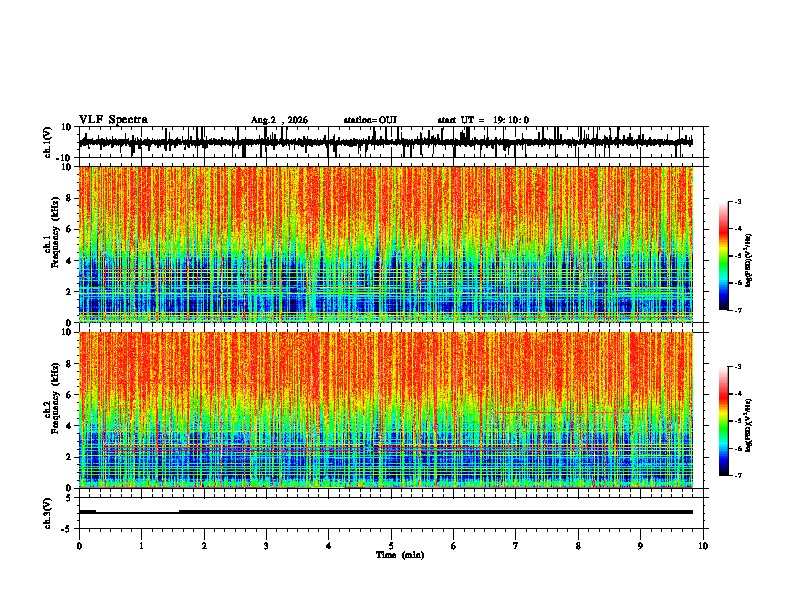Viewport: 792px width, 612px height.
Task: Click the ch.2 color scale bar
Action: coord(724,421)
